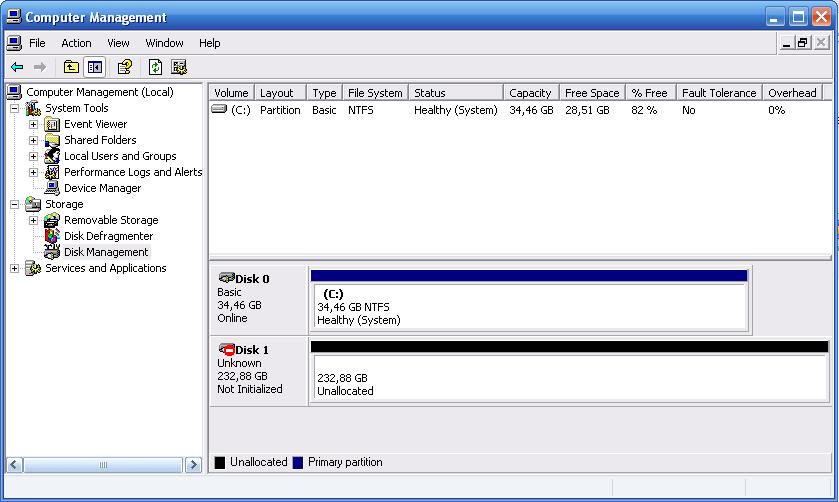Expand Services and Applications node
This screenshot has width=839, height=502.
coord(14,269)
